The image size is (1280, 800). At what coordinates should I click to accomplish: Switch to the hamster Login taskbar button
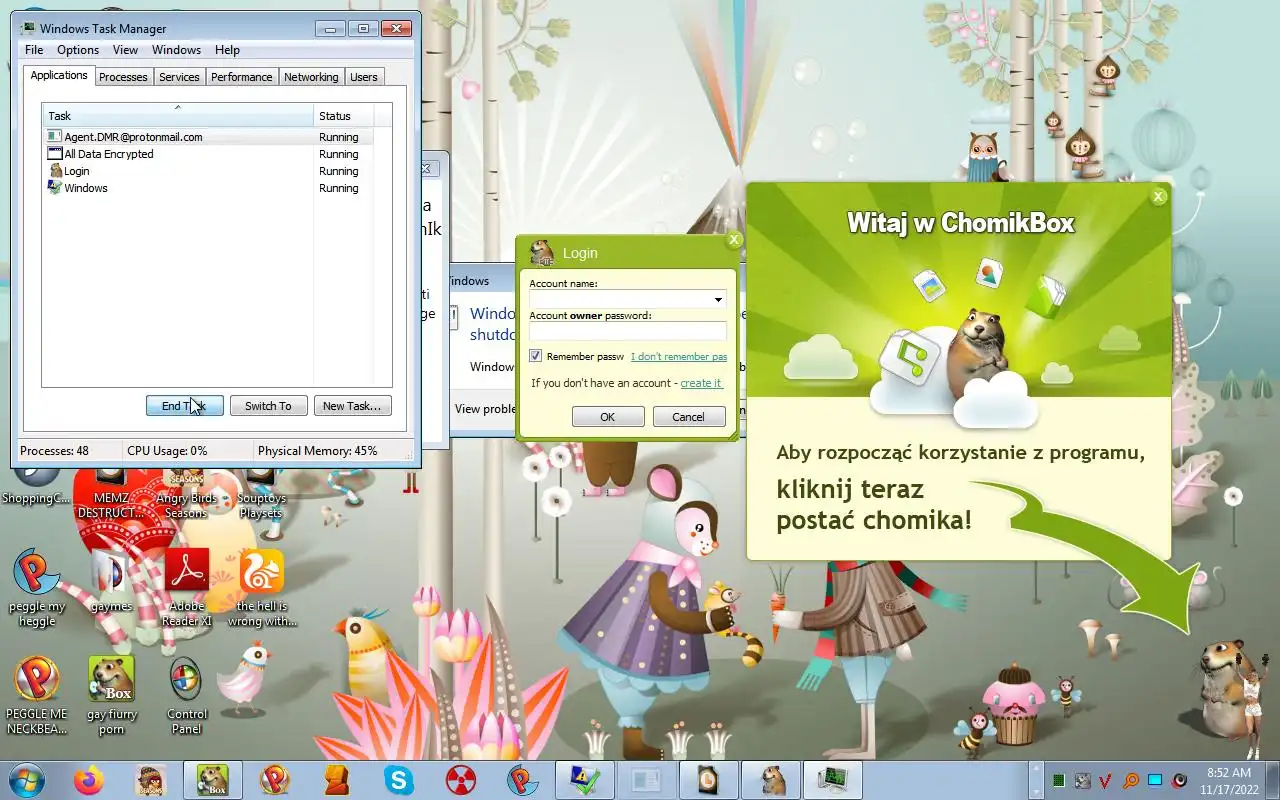click(x=772, y=779)
